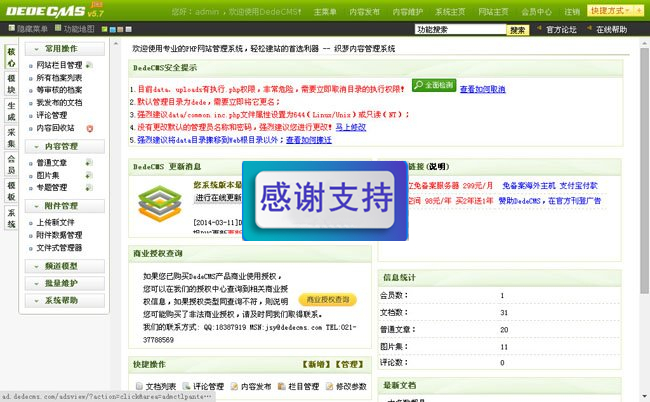The height and width of the screenshot is (402, 650).
Task: Open the 查看如何取消 link
Action: (483, 89)
